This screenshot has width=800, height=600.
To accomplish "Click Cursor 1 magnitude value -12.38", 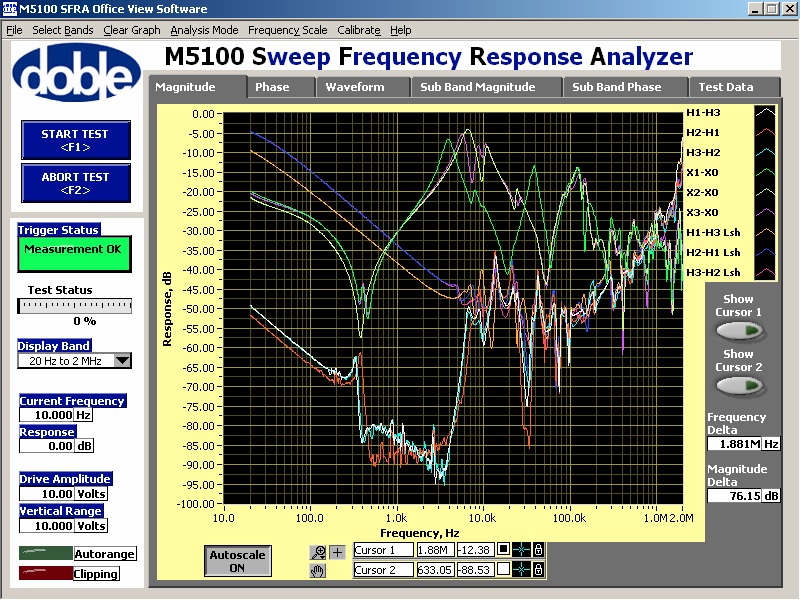I will click(x=475, y=550).
